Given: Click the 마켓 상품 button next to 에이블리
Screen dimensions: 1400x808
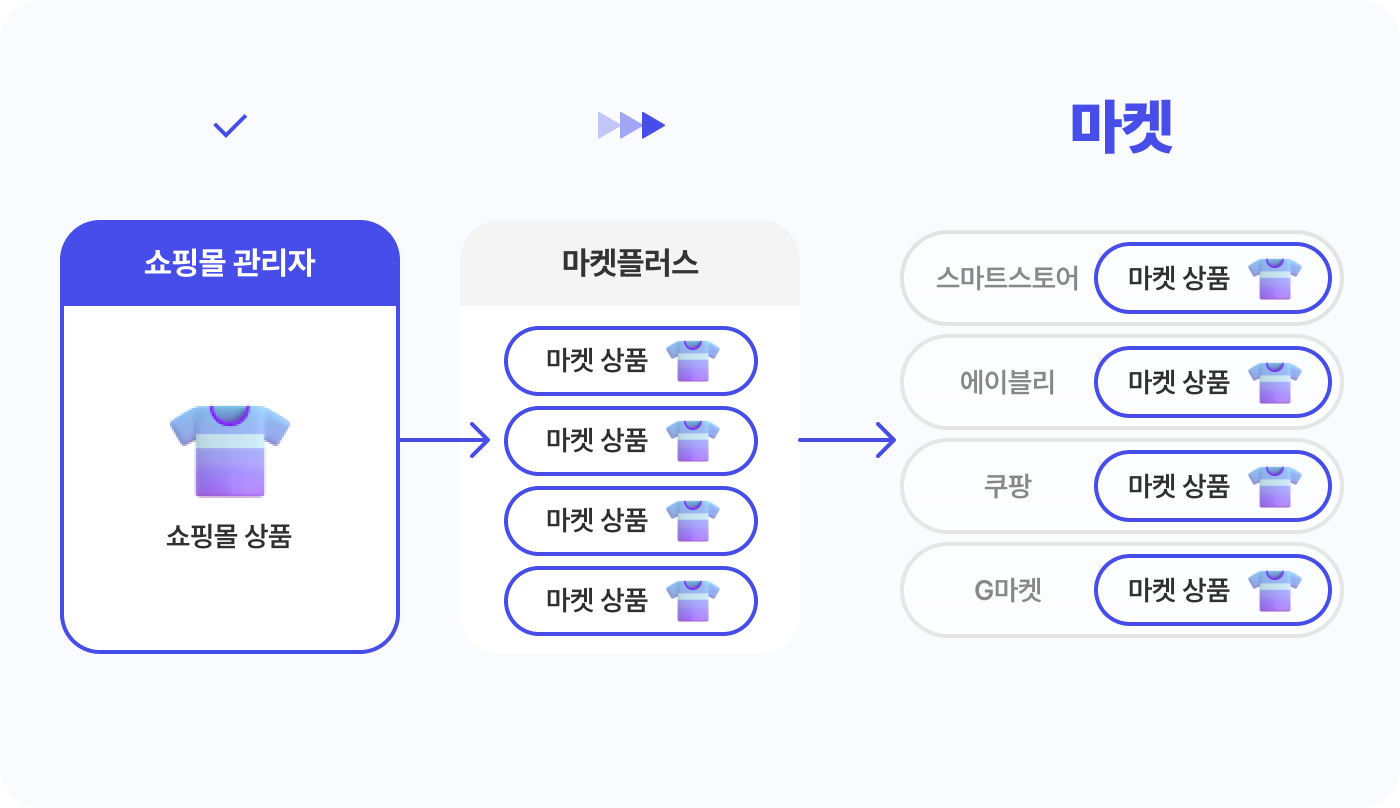Looking at the screenshot, I should pyautogui.click(x=1213, y=382).
